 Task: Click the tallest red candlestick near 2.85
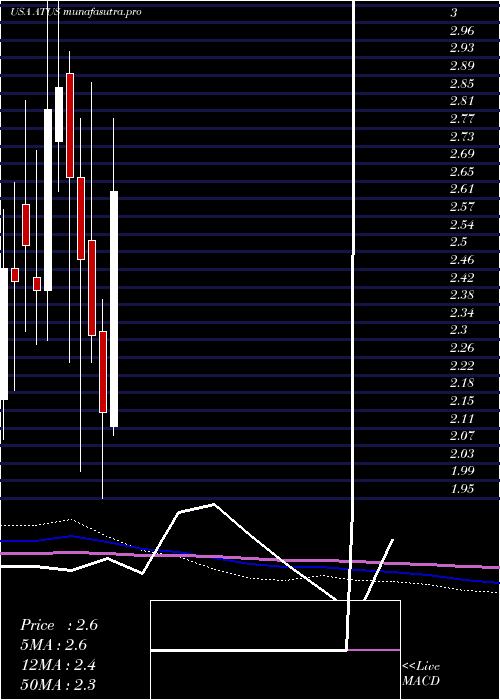(70, 125)
